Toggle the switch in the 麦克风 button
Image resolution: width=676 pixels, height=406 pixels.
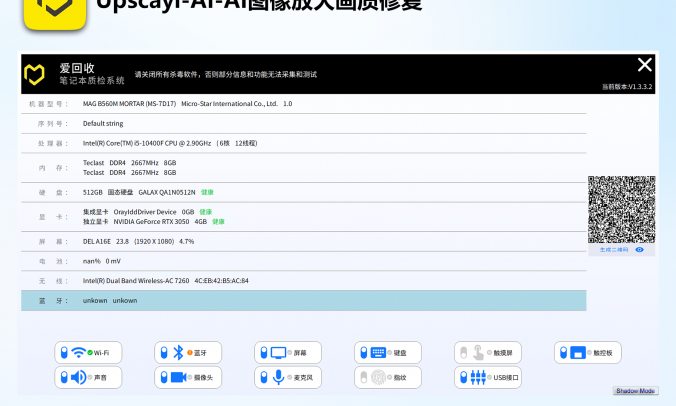click(x=264, y=377)
